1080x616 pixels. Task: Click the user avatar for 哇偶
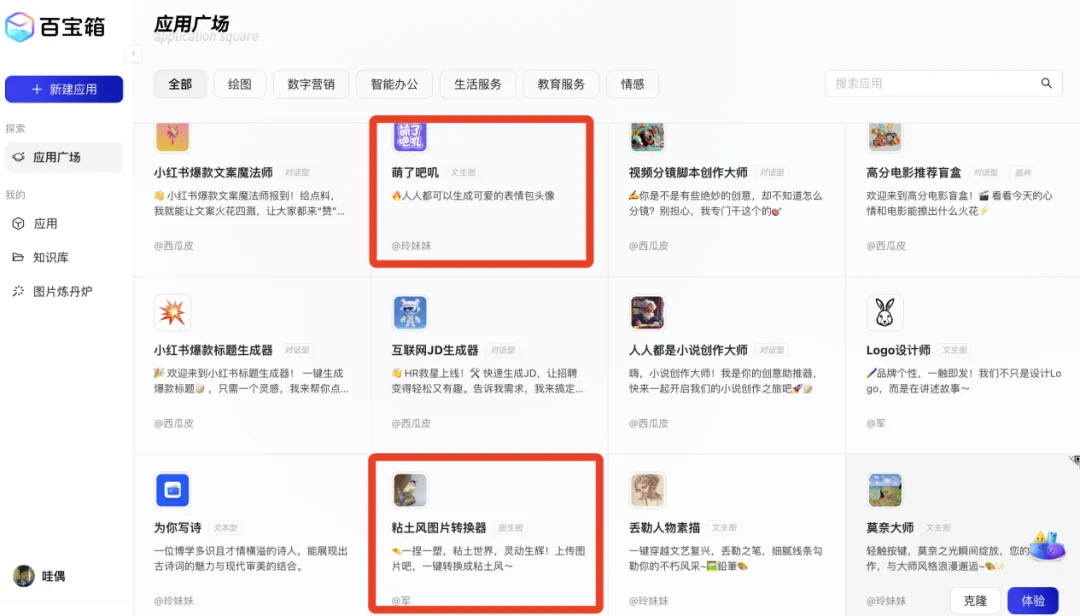point(23,576)
